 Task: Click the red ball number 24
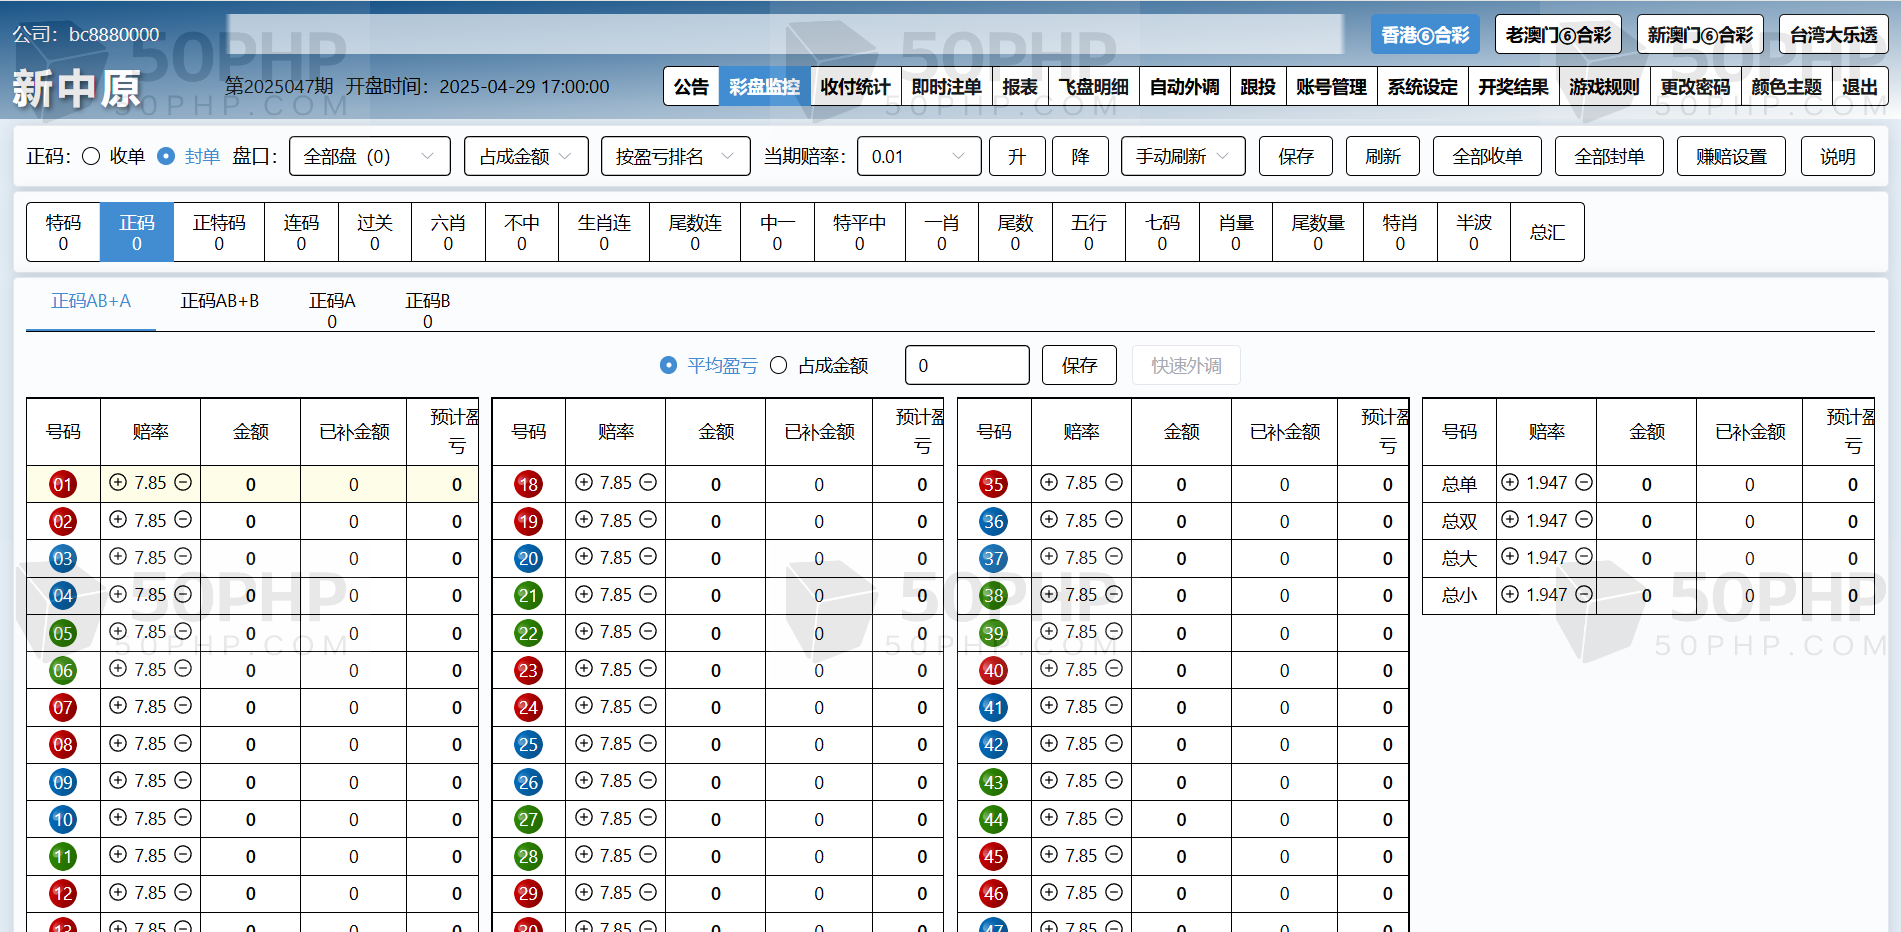click(528, 708)
